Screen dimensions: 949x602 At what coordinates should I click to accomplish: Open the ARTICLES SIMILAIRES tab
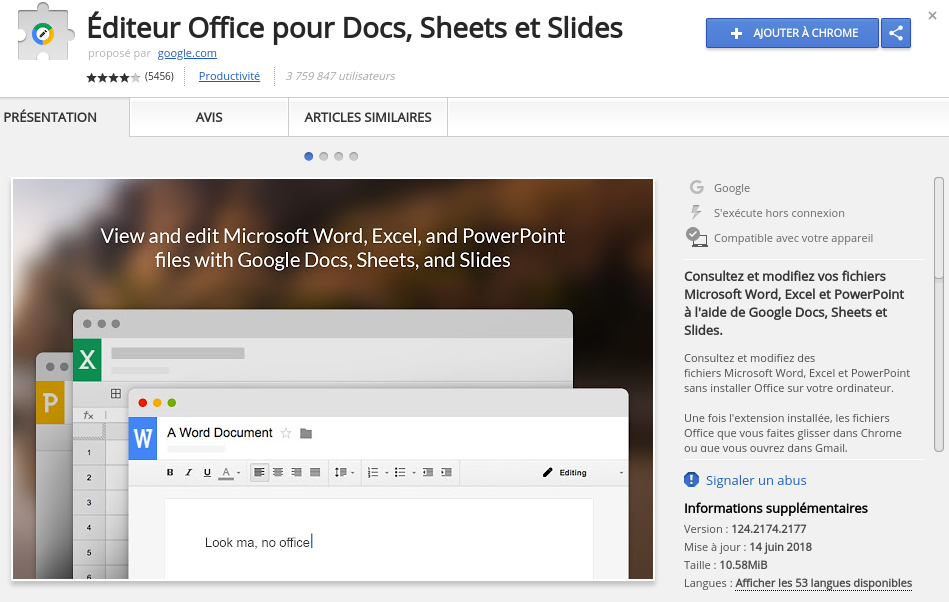pos(367,117)
